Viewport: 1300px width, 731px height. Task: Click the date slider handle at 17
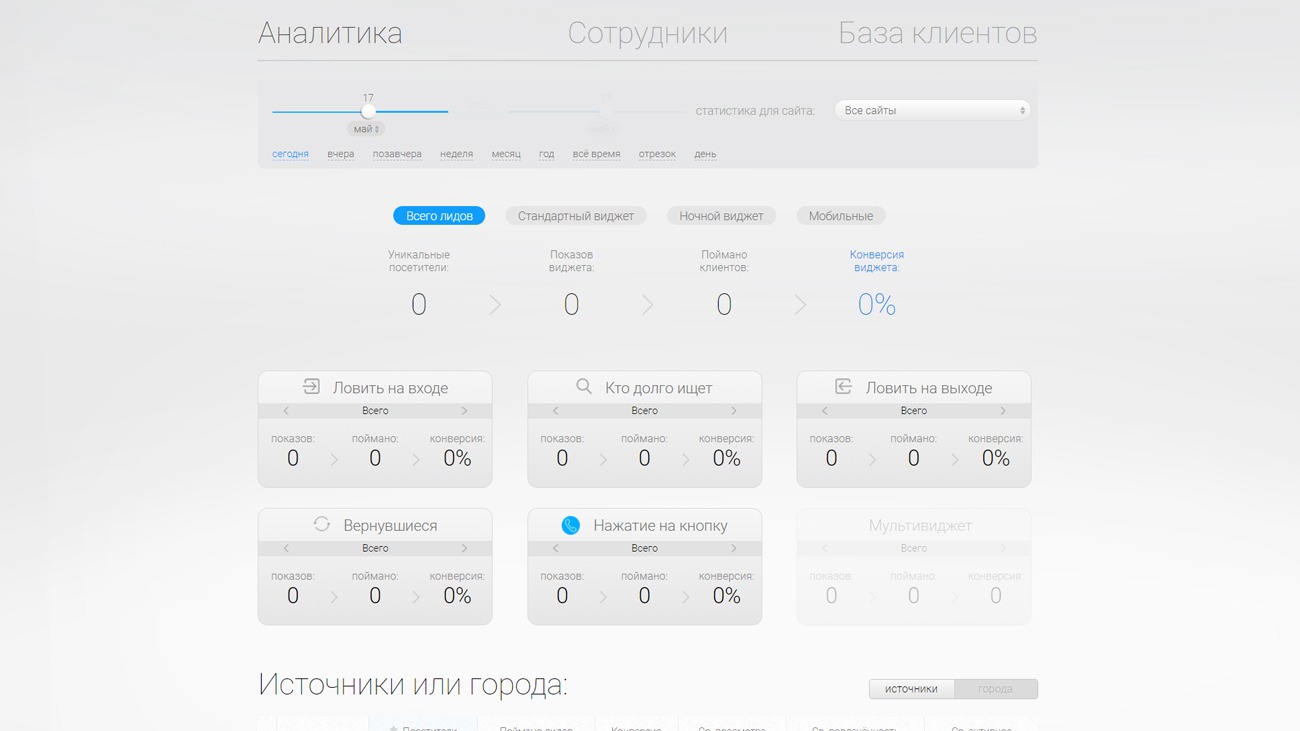(368, 111)
